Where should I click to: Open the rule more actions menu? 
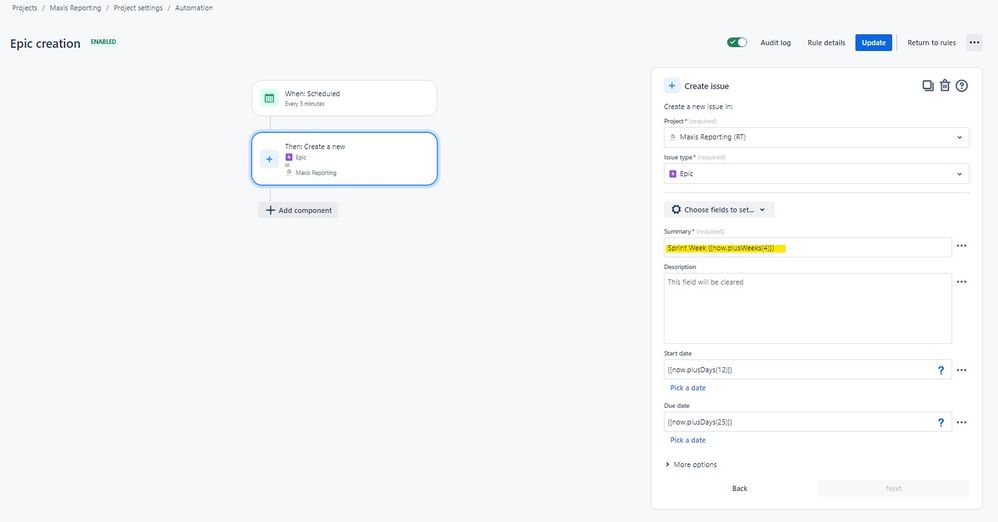(974, 43)
